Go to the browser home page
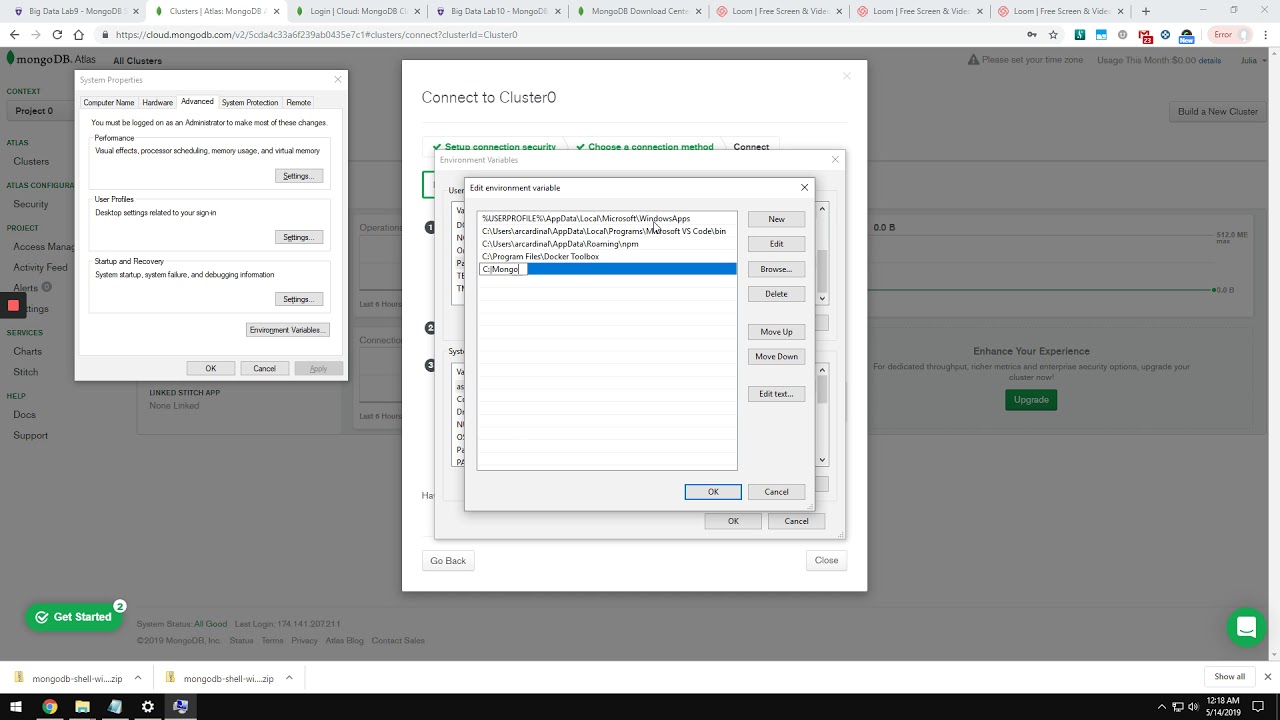 click(x=78, y=34)
